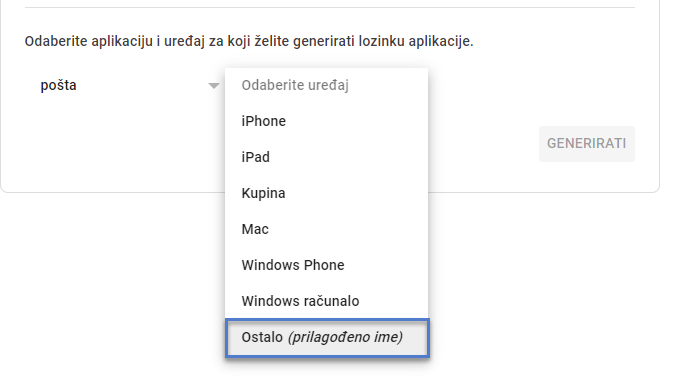The image size is (696, 380).
Task: Select Mac in the device menu
Action: (327, 229)
